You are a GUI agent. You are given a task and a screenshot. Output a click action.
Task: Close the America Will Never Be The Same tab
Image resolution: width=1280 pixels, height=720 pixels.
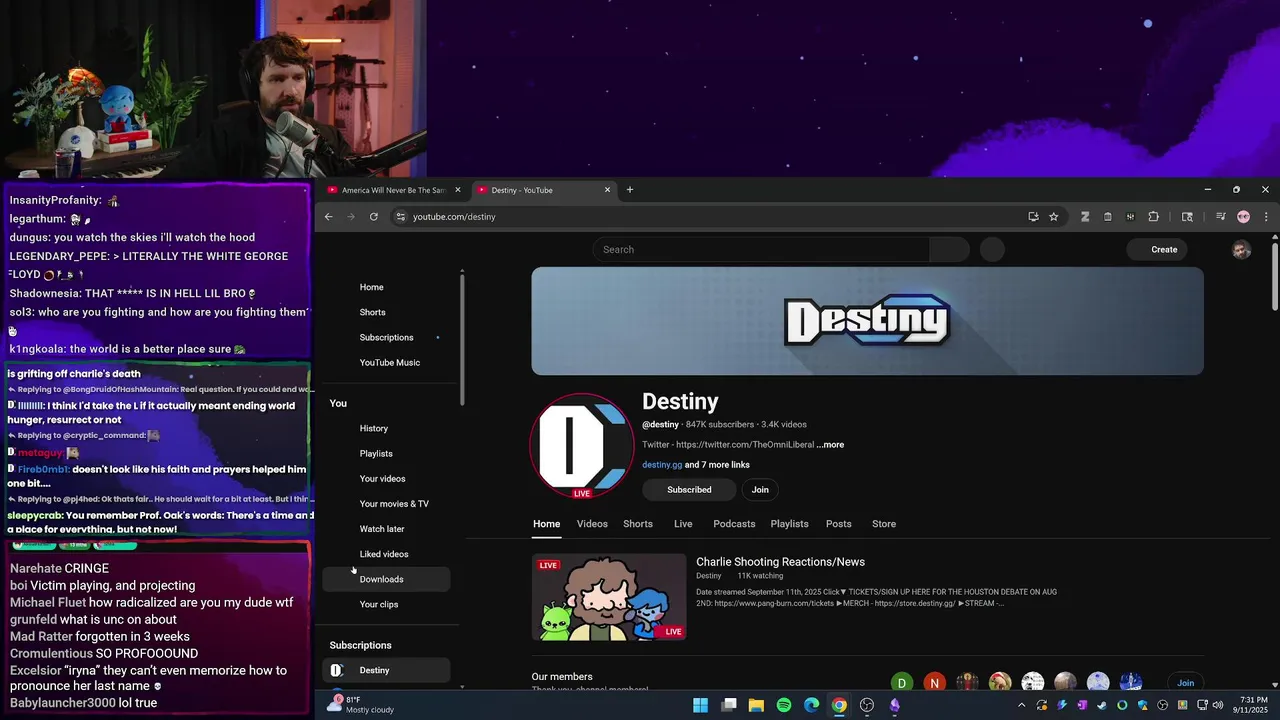(x=458, y=190)
